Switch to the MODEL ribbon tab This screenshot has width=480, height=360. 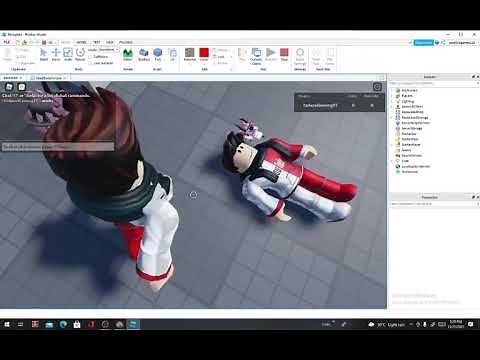coord(81,42)
